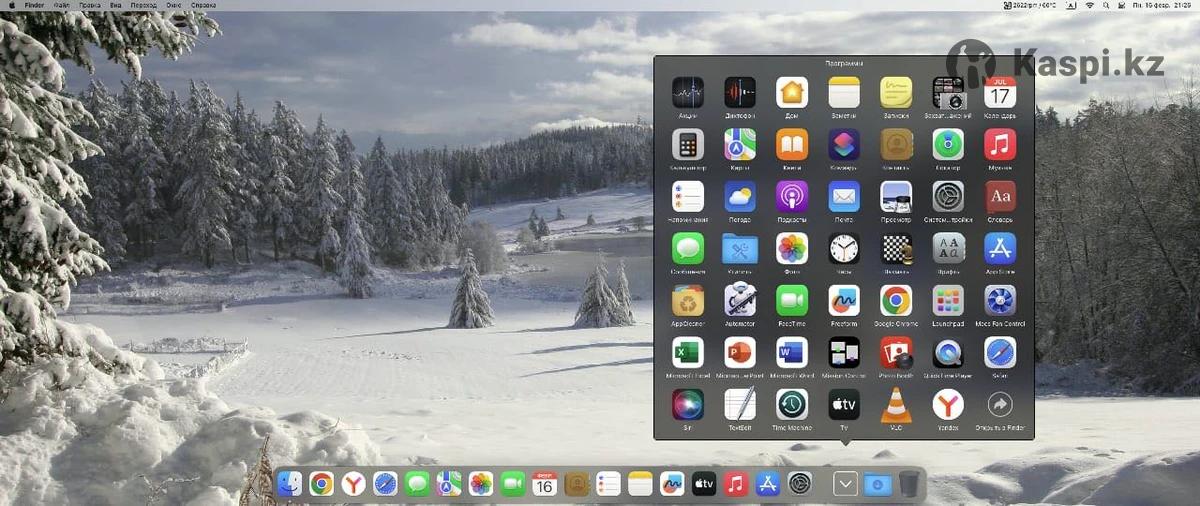Launch Time Machine from the grid
The image size is (1200, 506).
click(792, 405)
